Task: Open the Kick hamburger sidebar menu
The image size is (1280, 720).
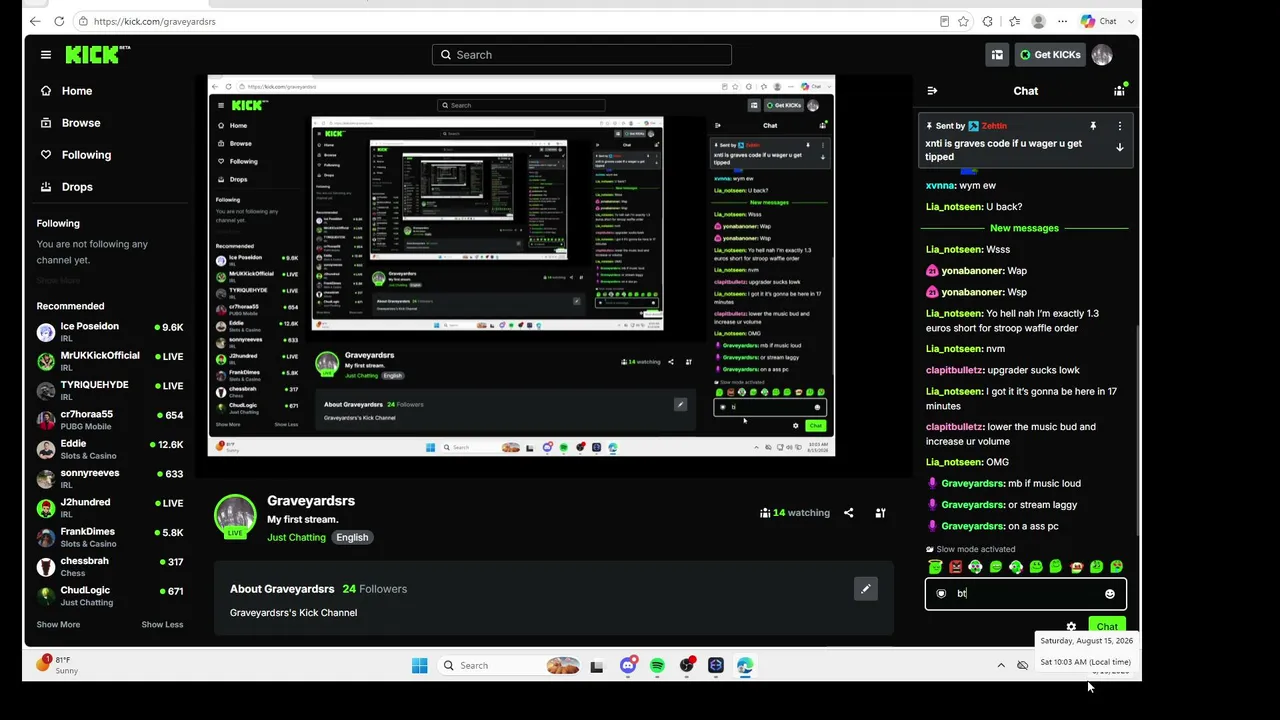Action: point(46,55)
